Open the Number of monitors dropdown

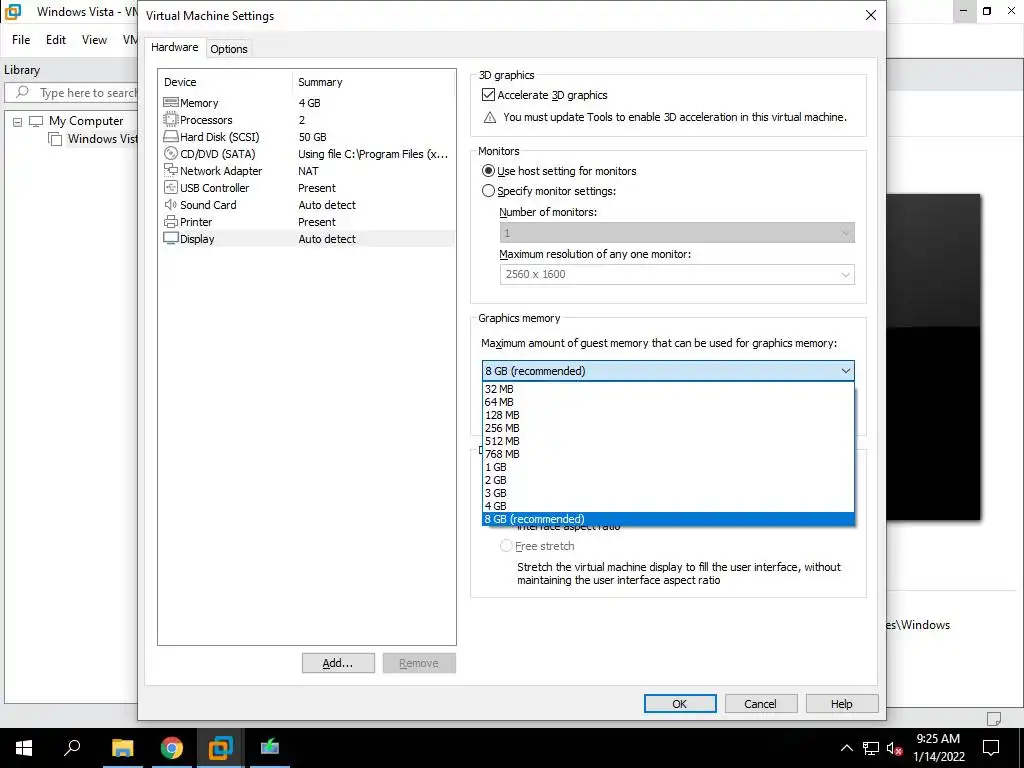tap(677, 232)
